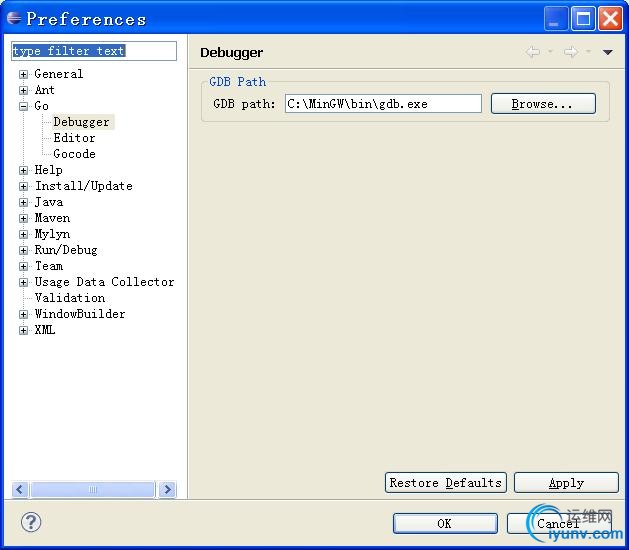Screen dimensions: 629x550
Task: Minimize the Preferences window
Action: (556, 19)
